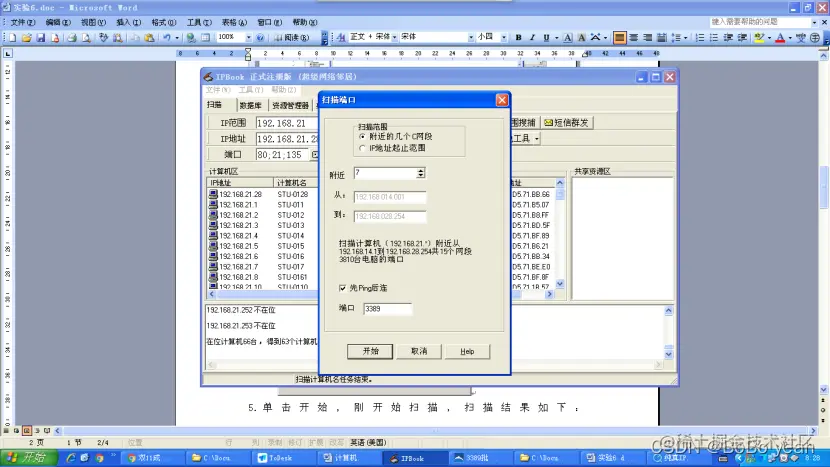Screen dimensions: 830x467
Task: Click the 短信群发 button in IPBook
Action: pos(566,122)
